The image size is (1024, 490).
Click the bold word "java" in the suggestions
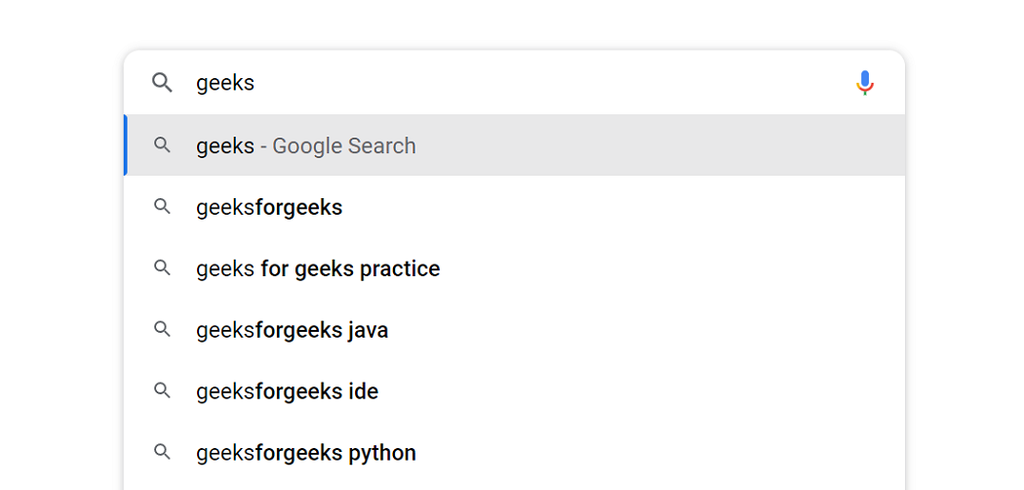368,331
